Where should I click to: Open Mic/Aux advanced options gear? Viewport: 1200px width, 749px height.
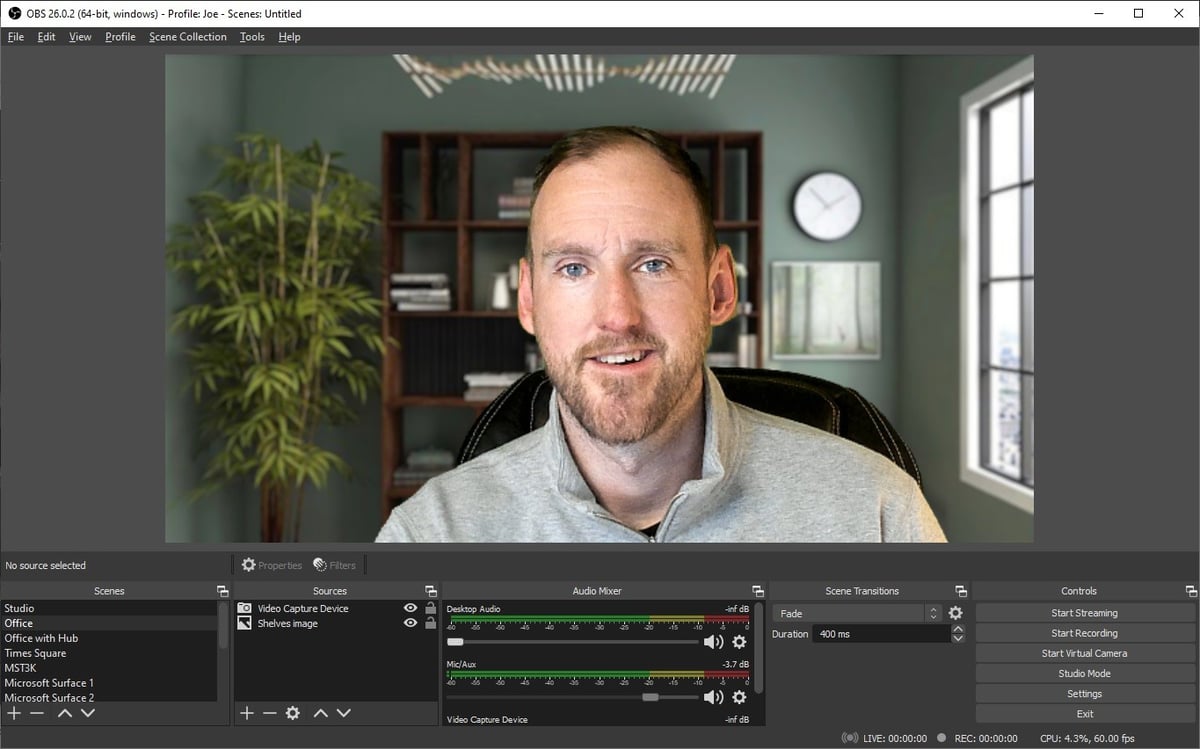739,696
